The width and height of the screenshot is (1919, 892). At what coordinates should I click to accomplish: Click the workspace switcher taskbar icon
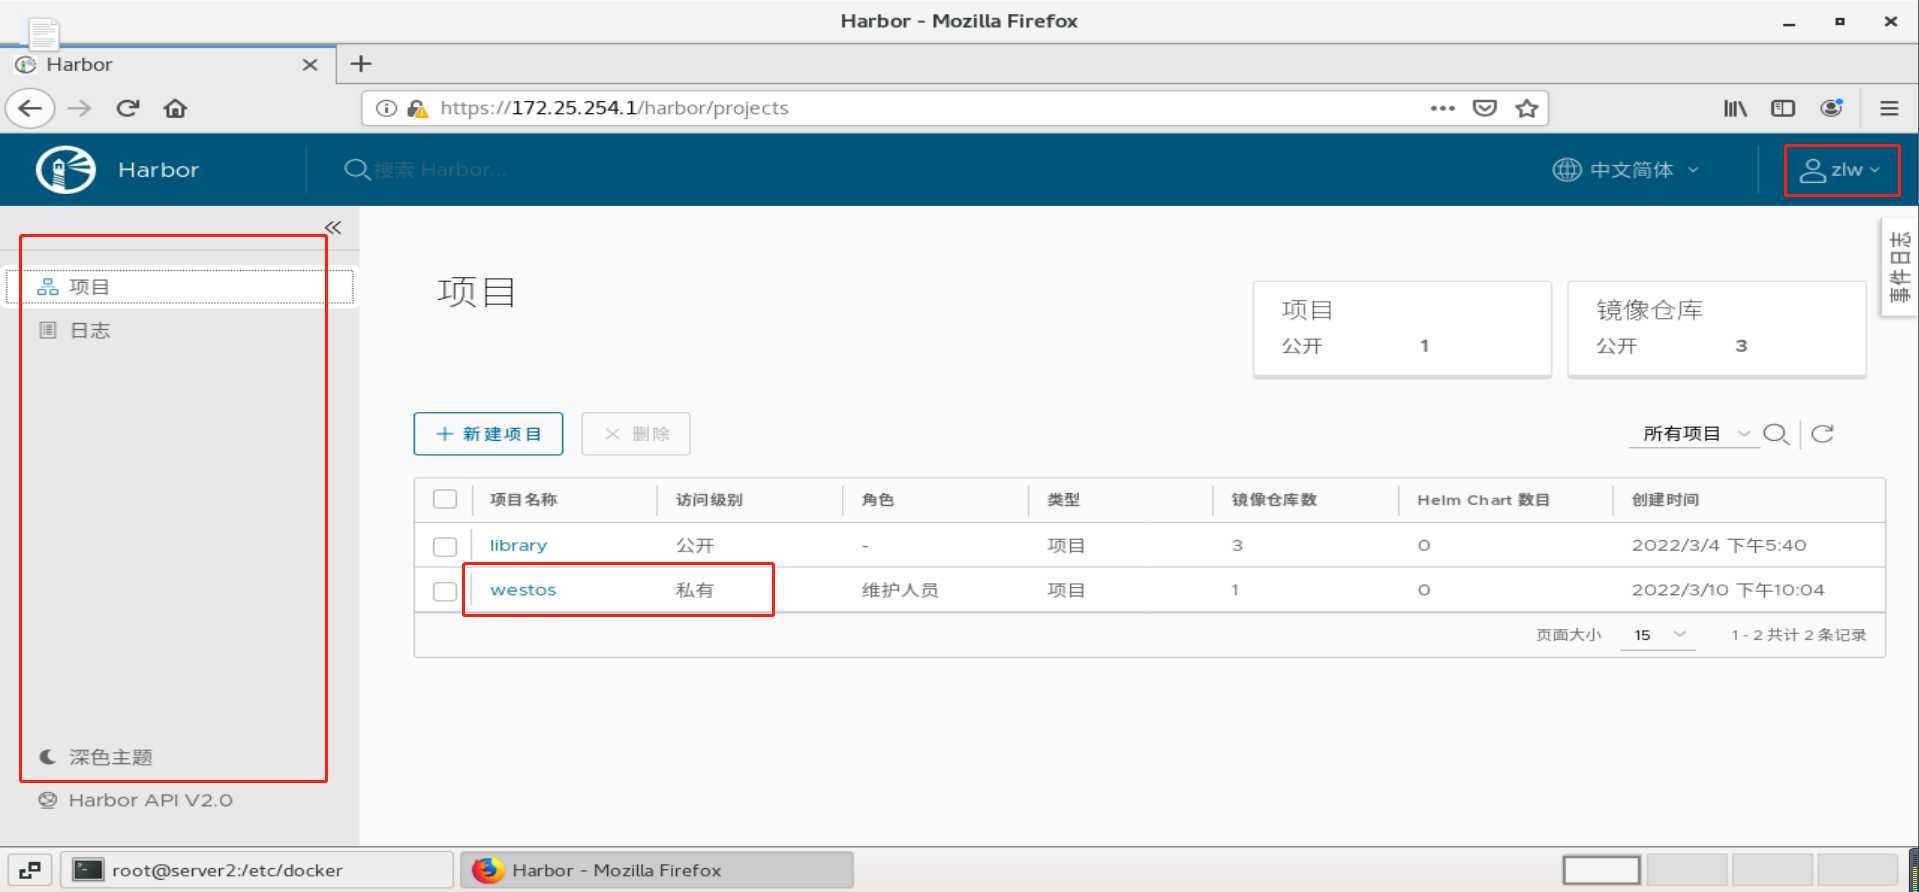click(29, 870)
